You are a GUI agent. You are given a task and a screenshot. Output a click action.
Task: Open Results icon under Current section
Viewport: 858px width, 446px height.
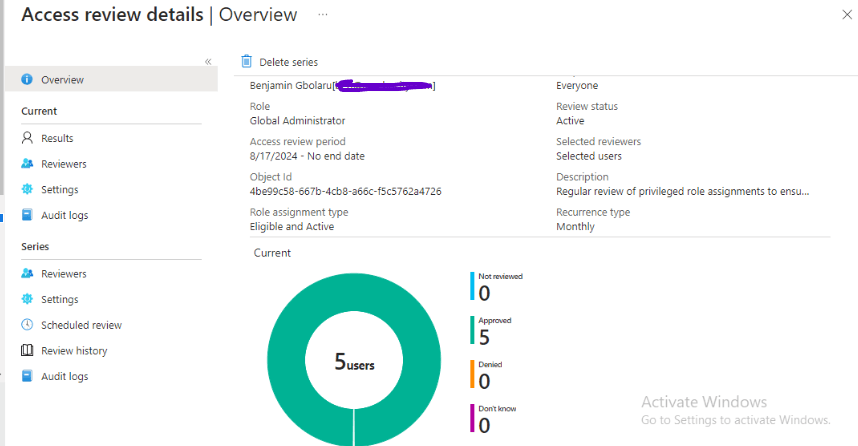pos(27,138)
